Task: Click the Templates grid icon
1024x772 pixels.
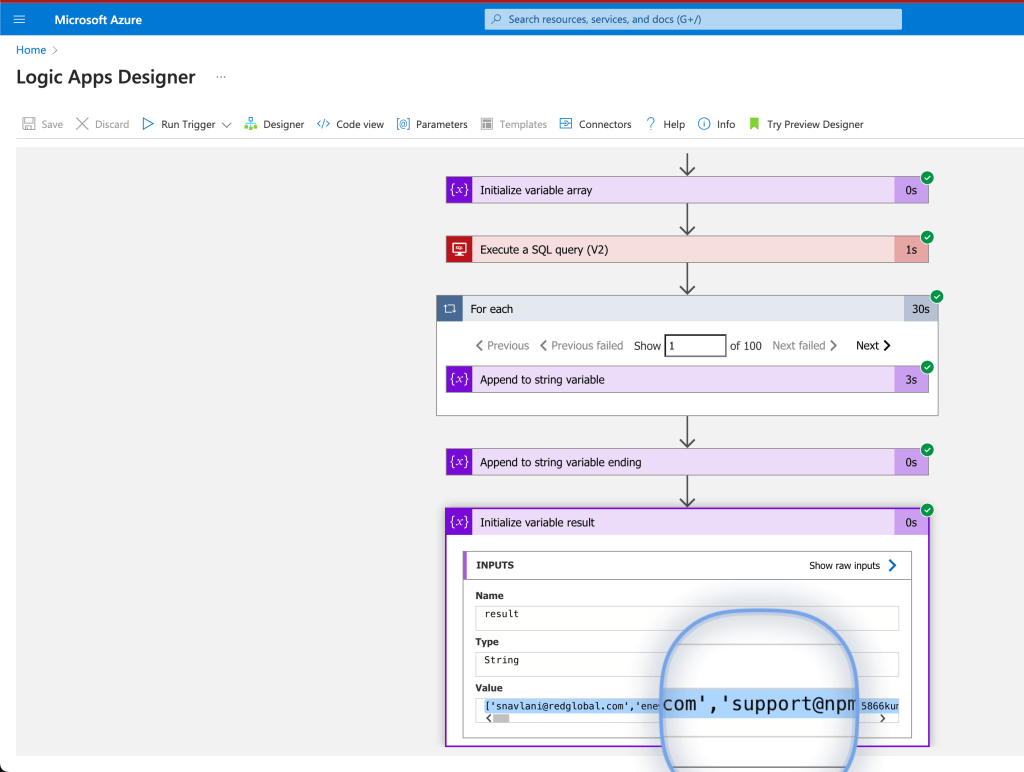Action: click(x=487, y=124)
